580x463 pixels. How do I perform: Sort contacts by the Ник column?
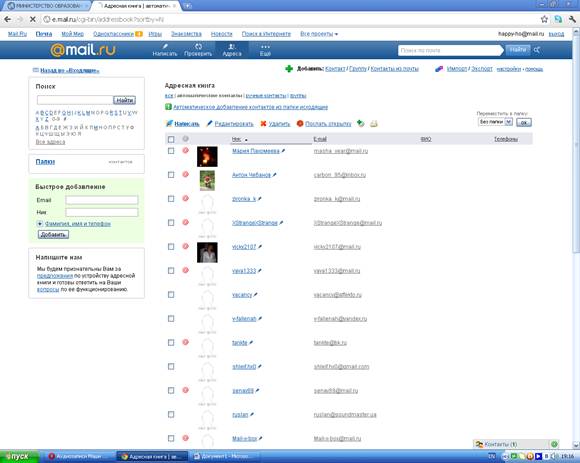[x=237, y=139]
